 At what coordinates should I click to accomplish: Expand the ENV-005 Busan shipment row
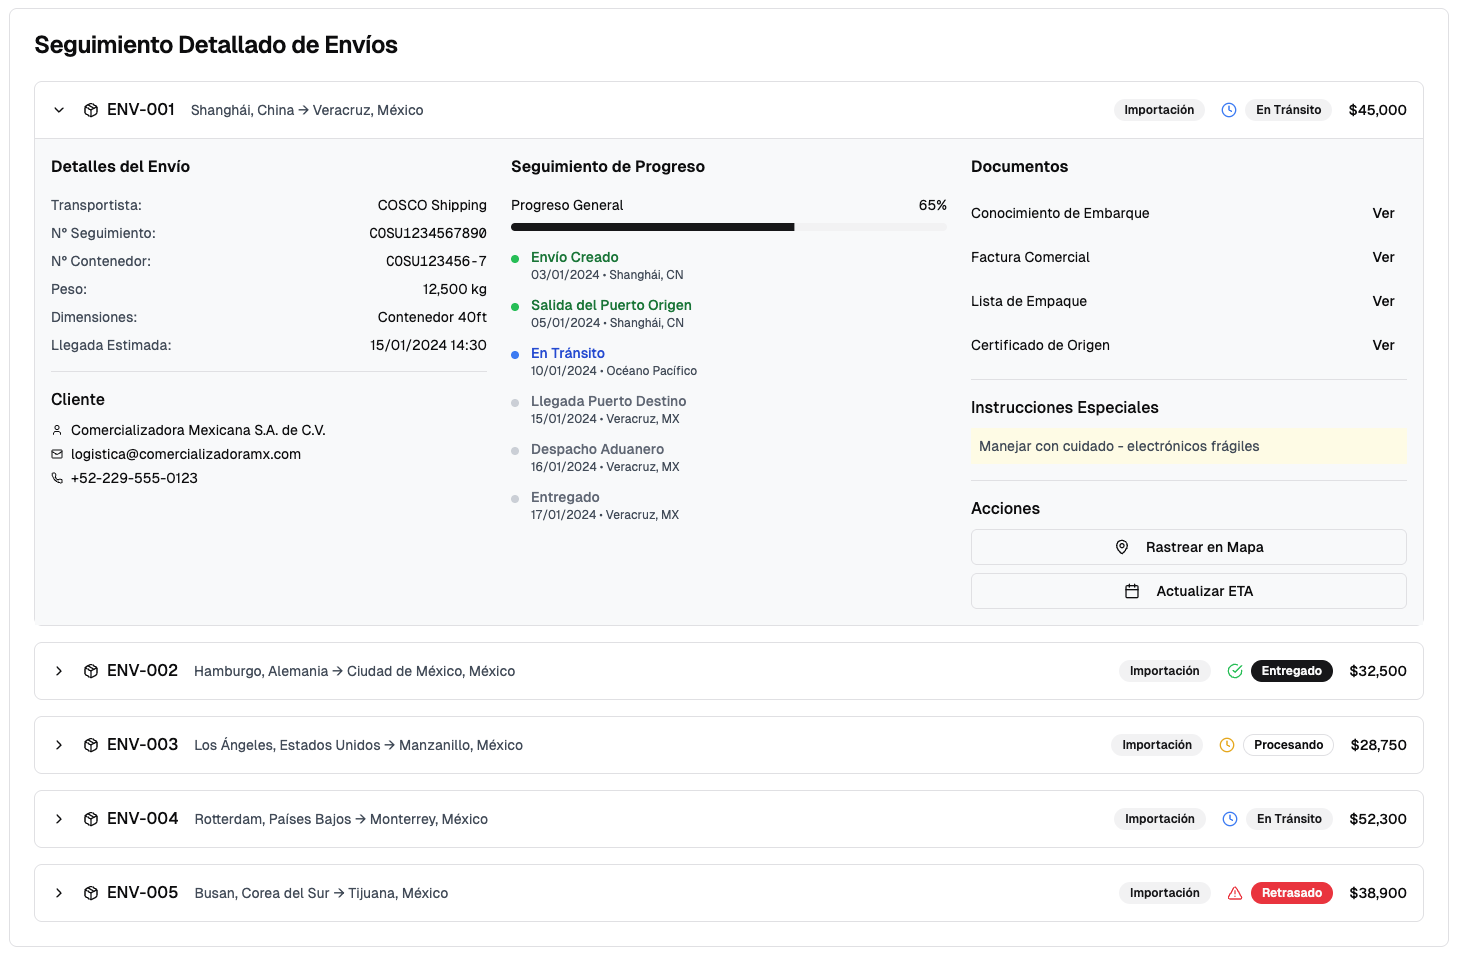(x=59, y=893)
